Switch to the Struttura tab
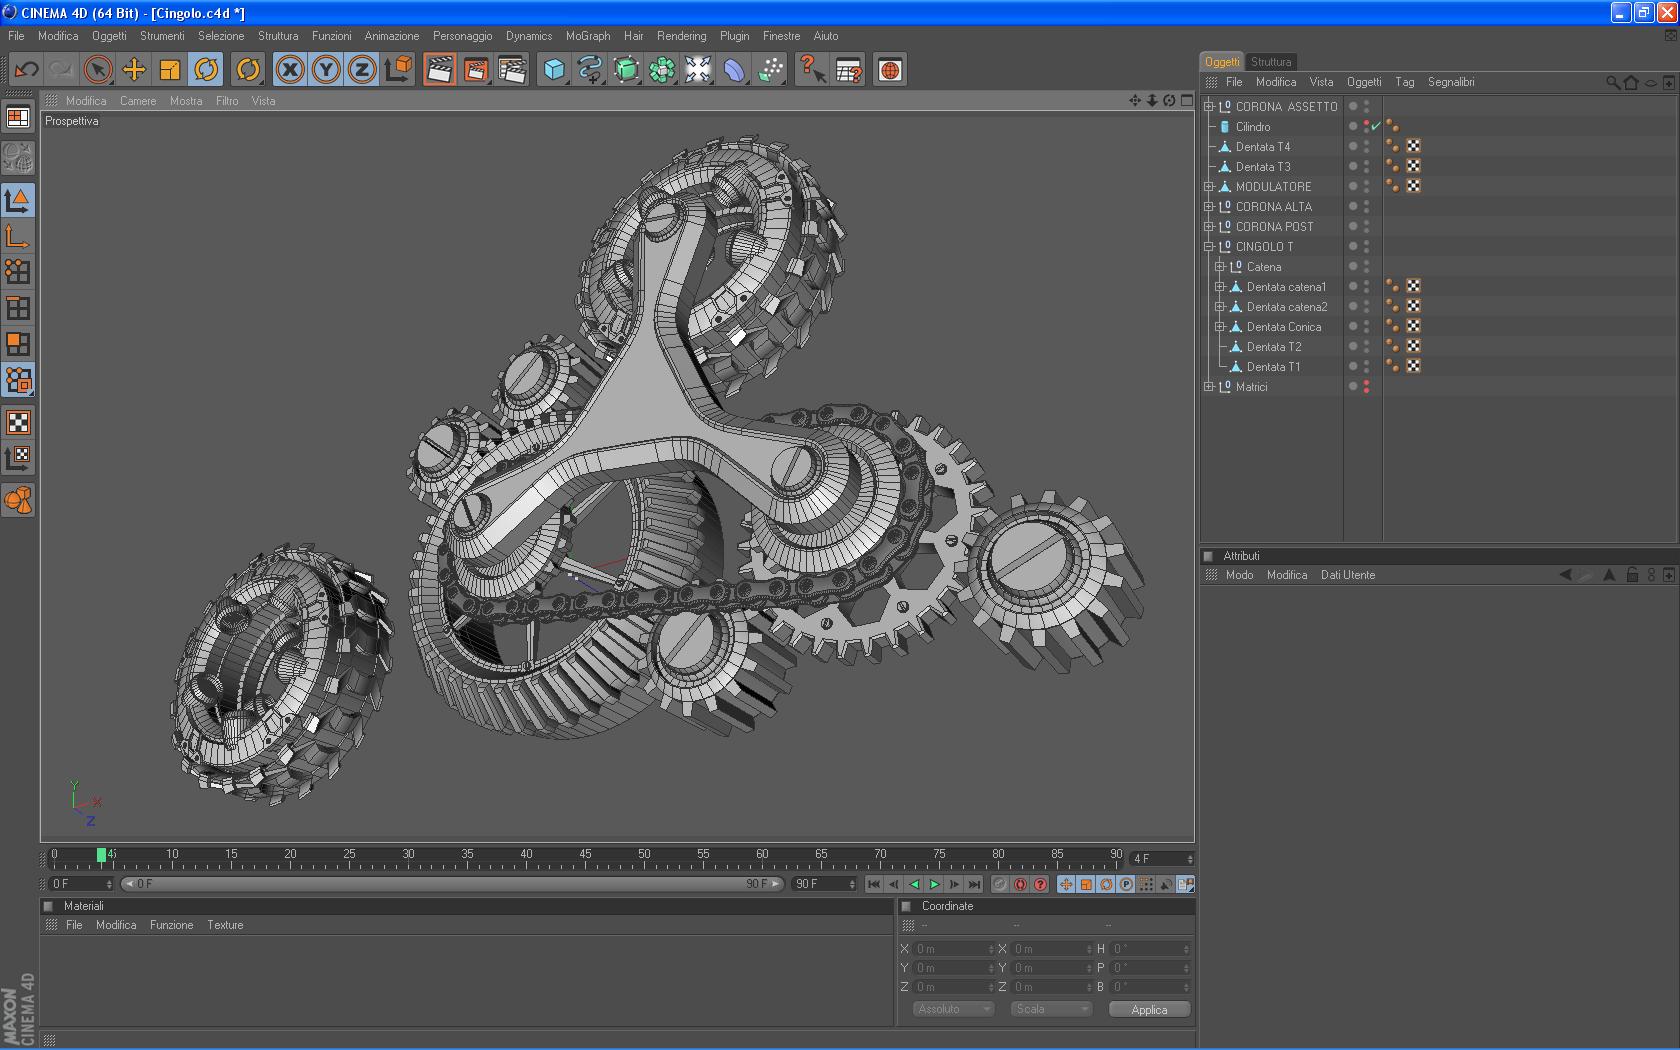Viewport: 1680px width, 1050px height. tap(1270, 62)
